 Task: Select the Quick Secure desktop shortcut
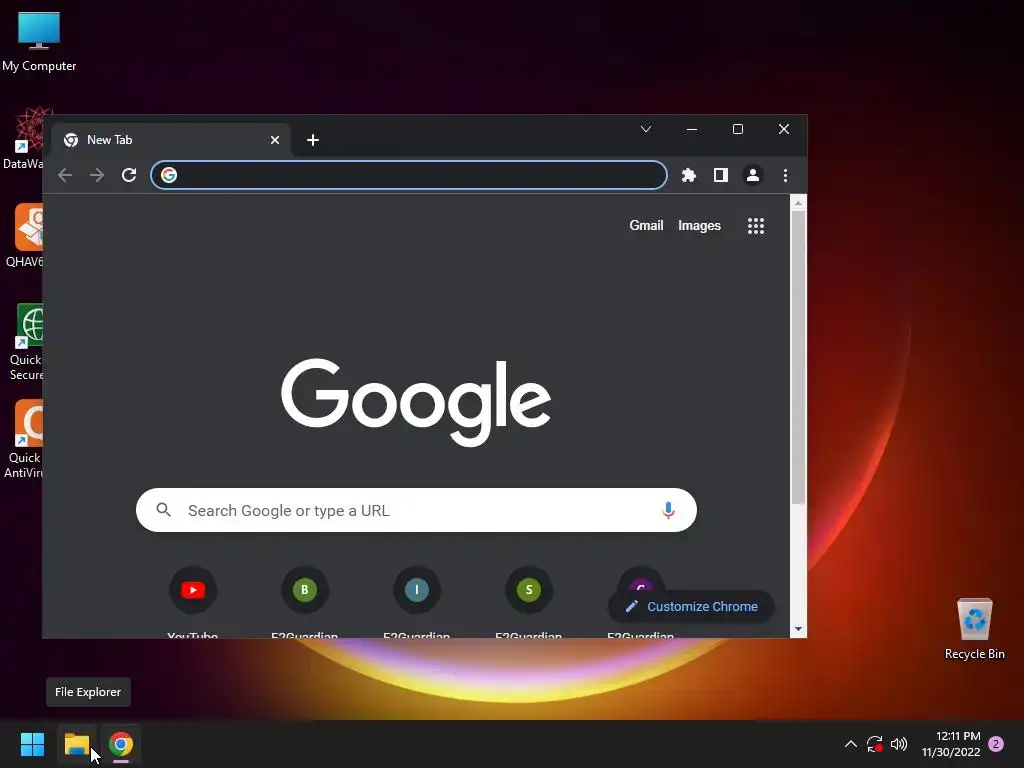click(x=25, y=342)
